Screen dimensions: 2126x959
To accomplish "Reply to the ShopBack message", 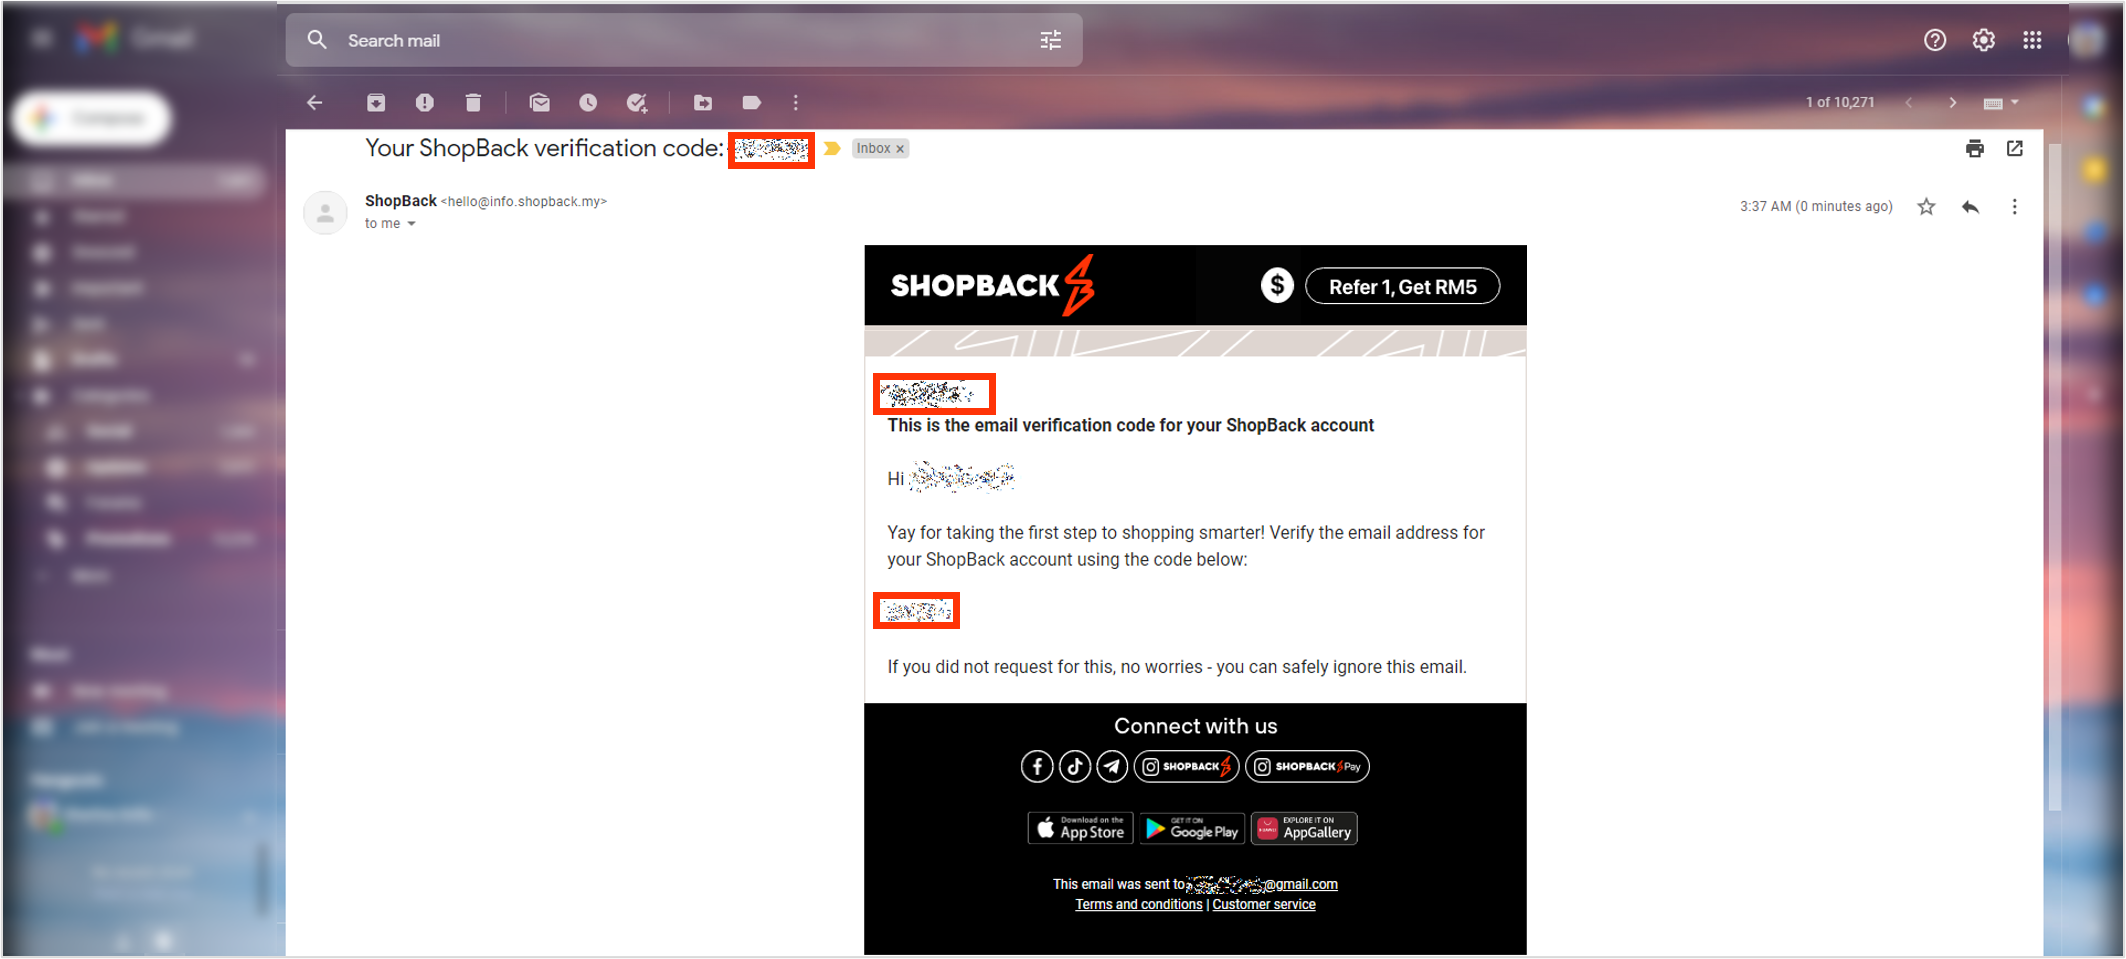I will coord(1971,207).
